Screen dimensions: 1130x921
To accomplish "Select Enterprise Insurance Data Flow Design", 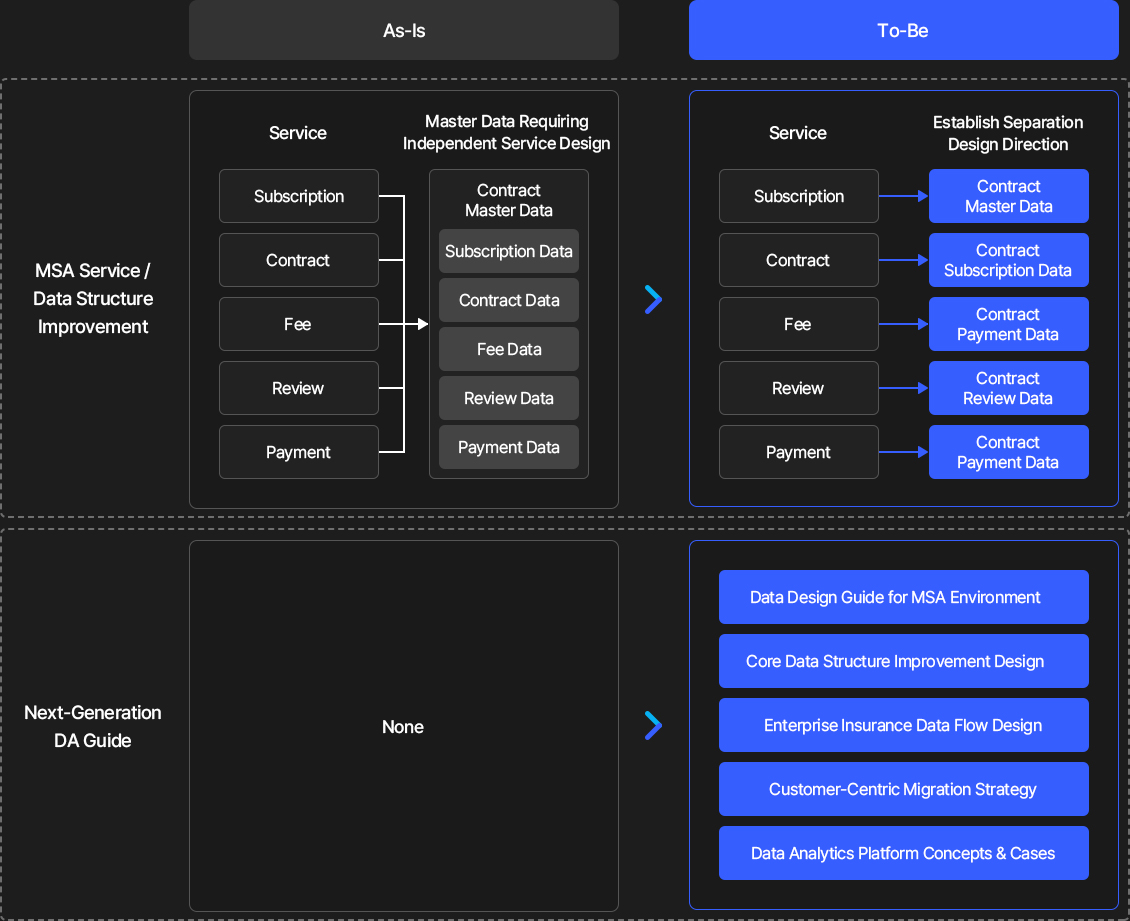I will [904, 726].
